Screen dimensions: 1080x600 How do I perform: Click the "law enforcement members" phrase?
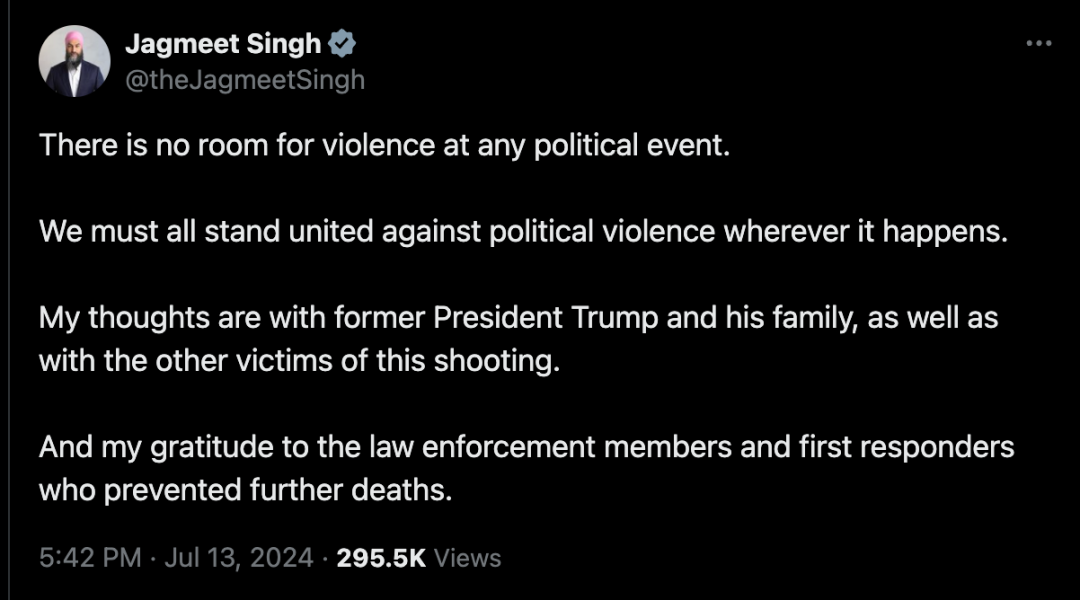[x=550, y=447]
